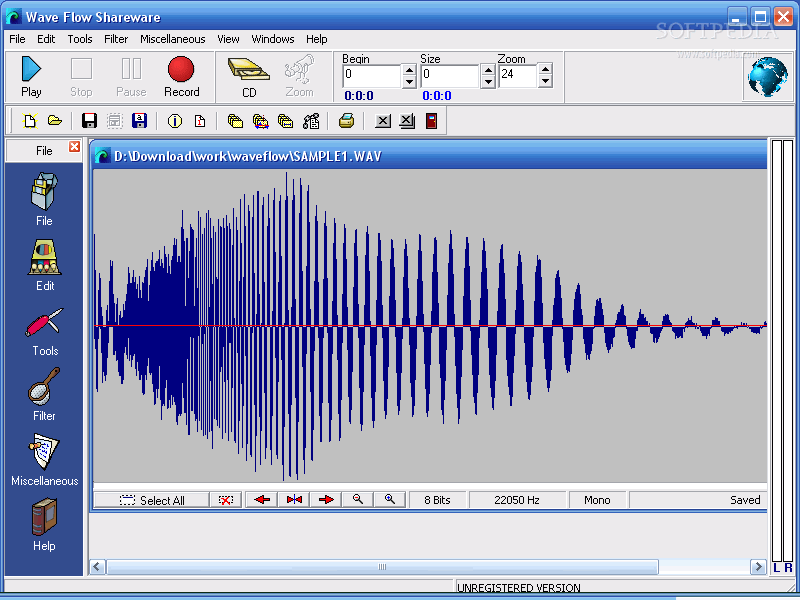Zoom in with the plus magnifier button
The width and height of the screenshot is (800, 600).
(x=390, y=500)
